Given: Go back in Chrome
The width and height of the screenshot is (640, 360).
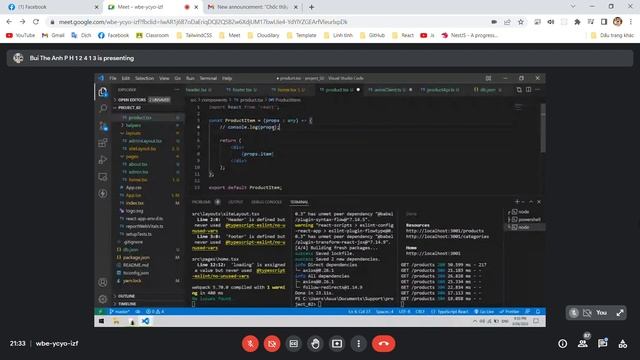Looking at the screenshot, I should 9,22.
